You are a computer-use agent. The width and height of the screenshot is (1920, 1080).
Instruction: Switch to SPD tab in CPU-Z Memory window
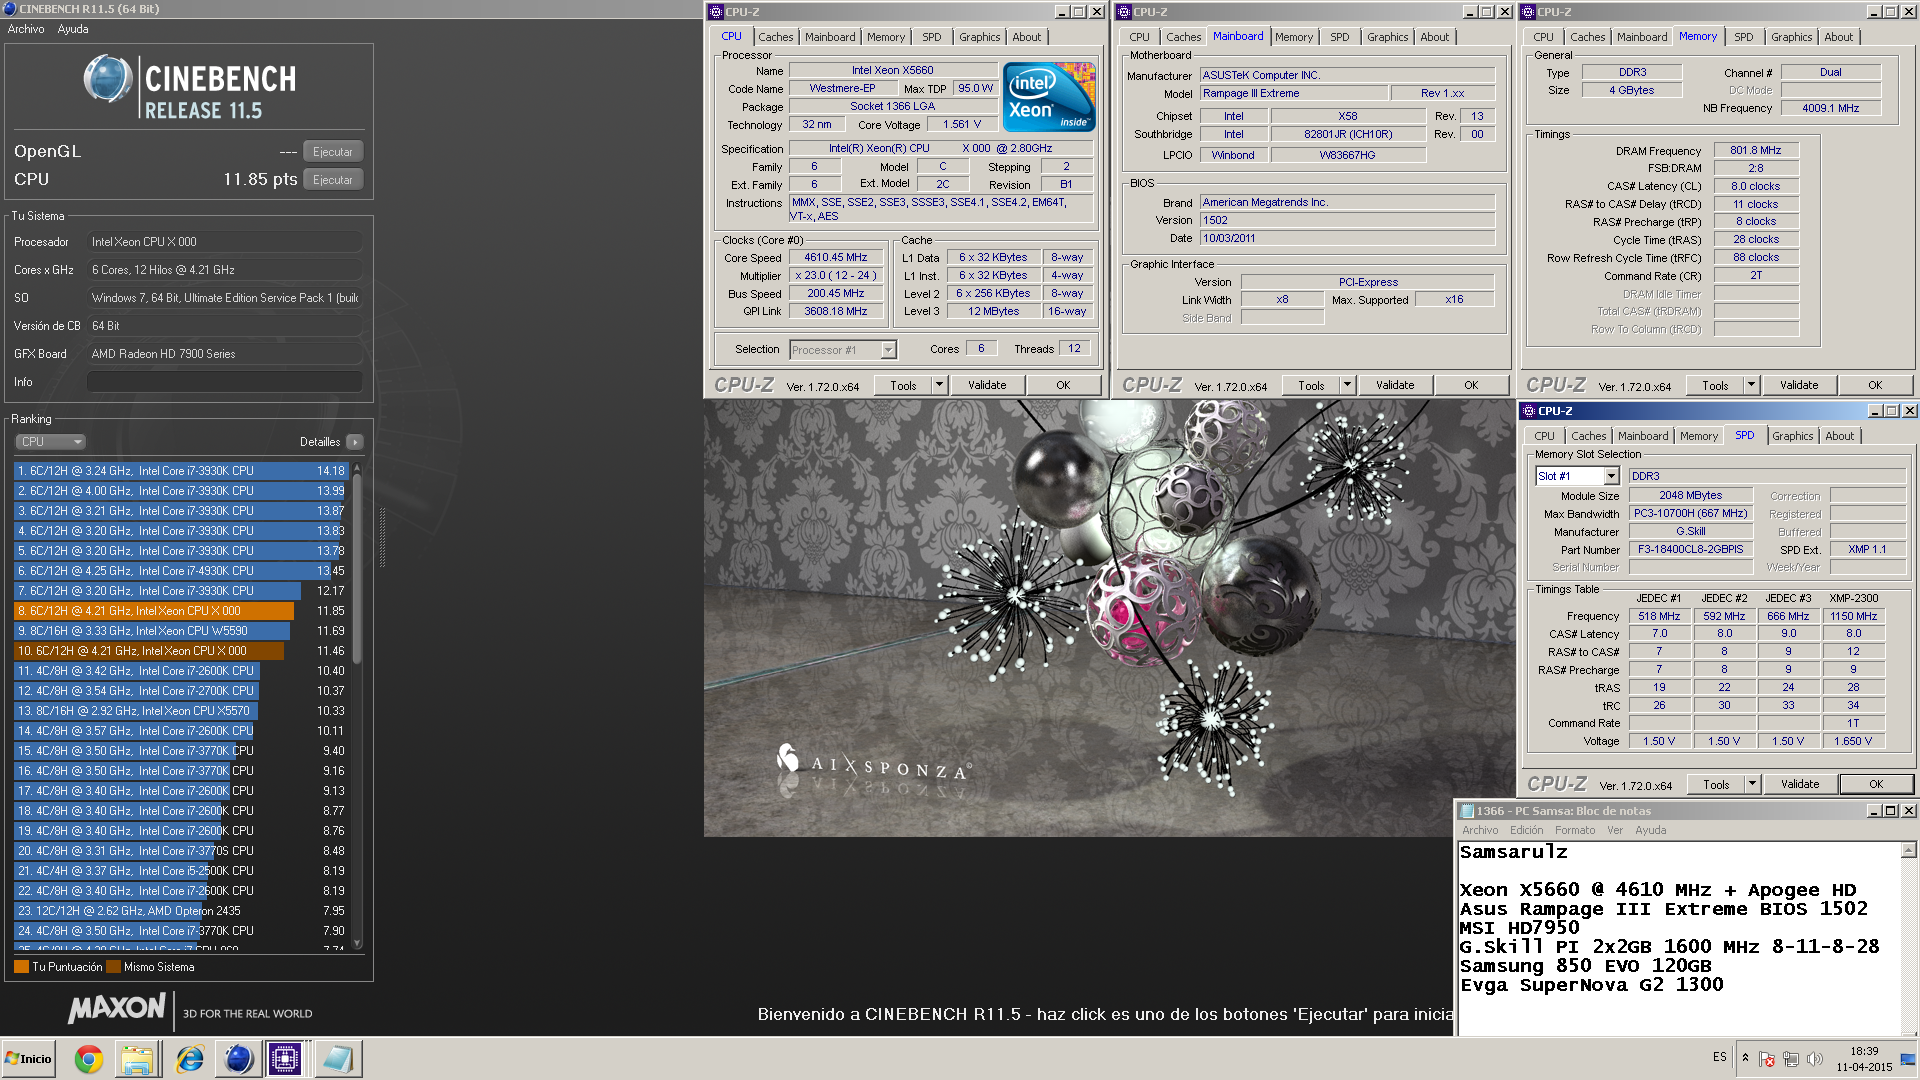click(x=1743, y=37)
